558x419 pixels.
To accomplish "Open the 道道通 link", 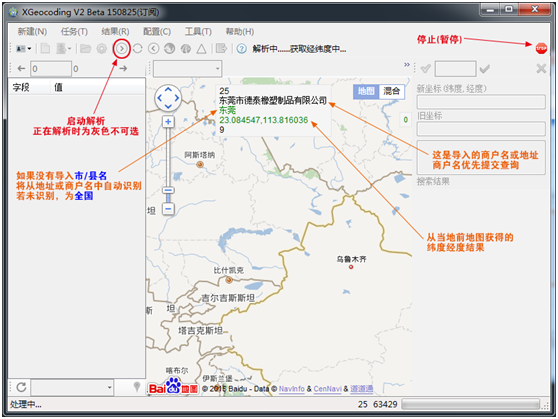I will (362, 389).
